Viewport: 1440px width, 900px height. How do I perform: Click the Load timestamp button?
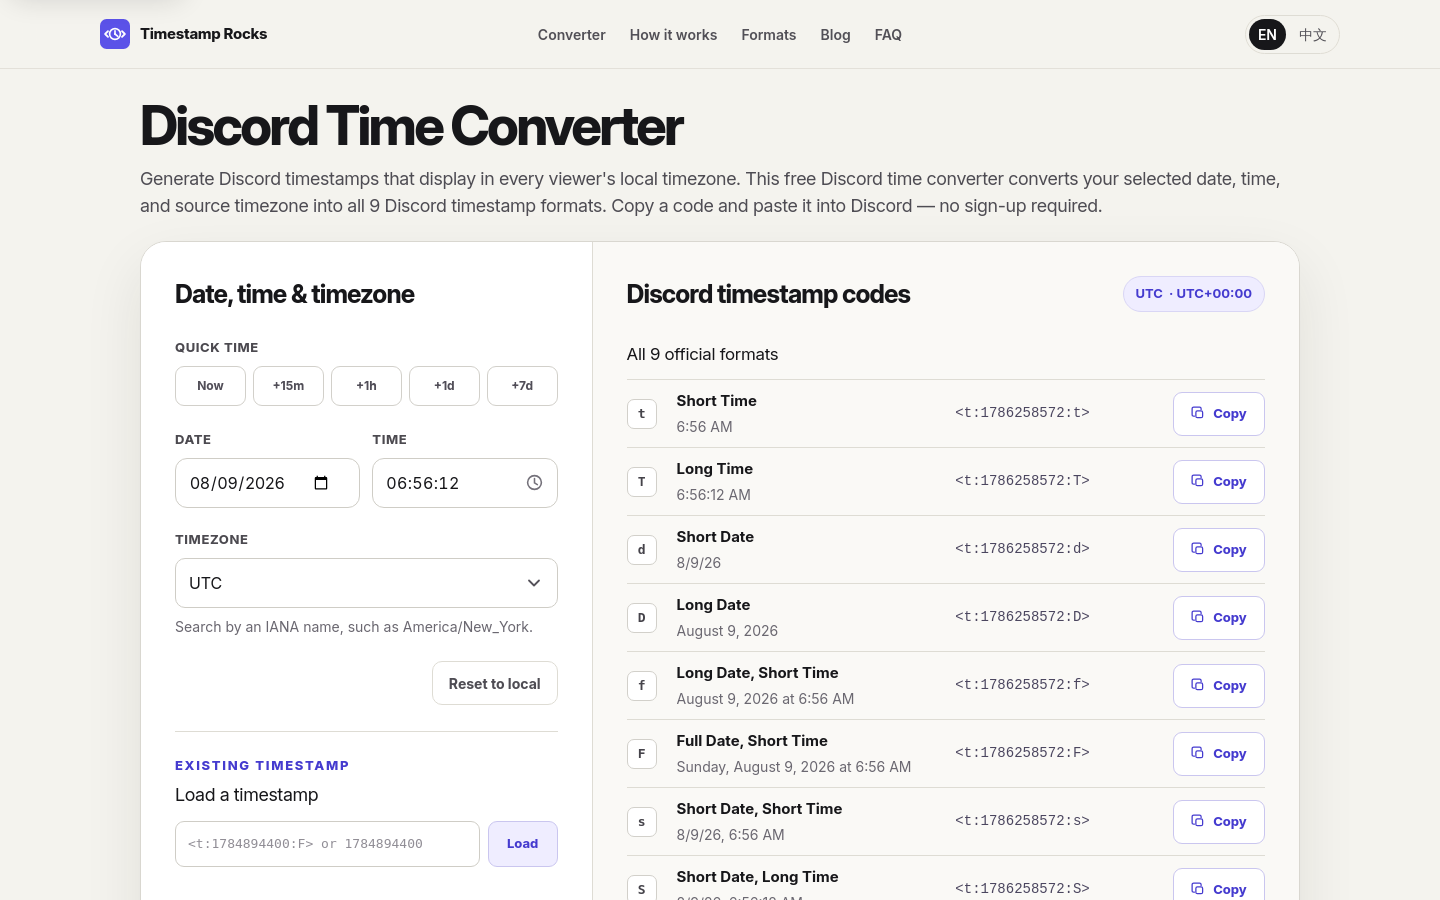(x=523, y=844)
